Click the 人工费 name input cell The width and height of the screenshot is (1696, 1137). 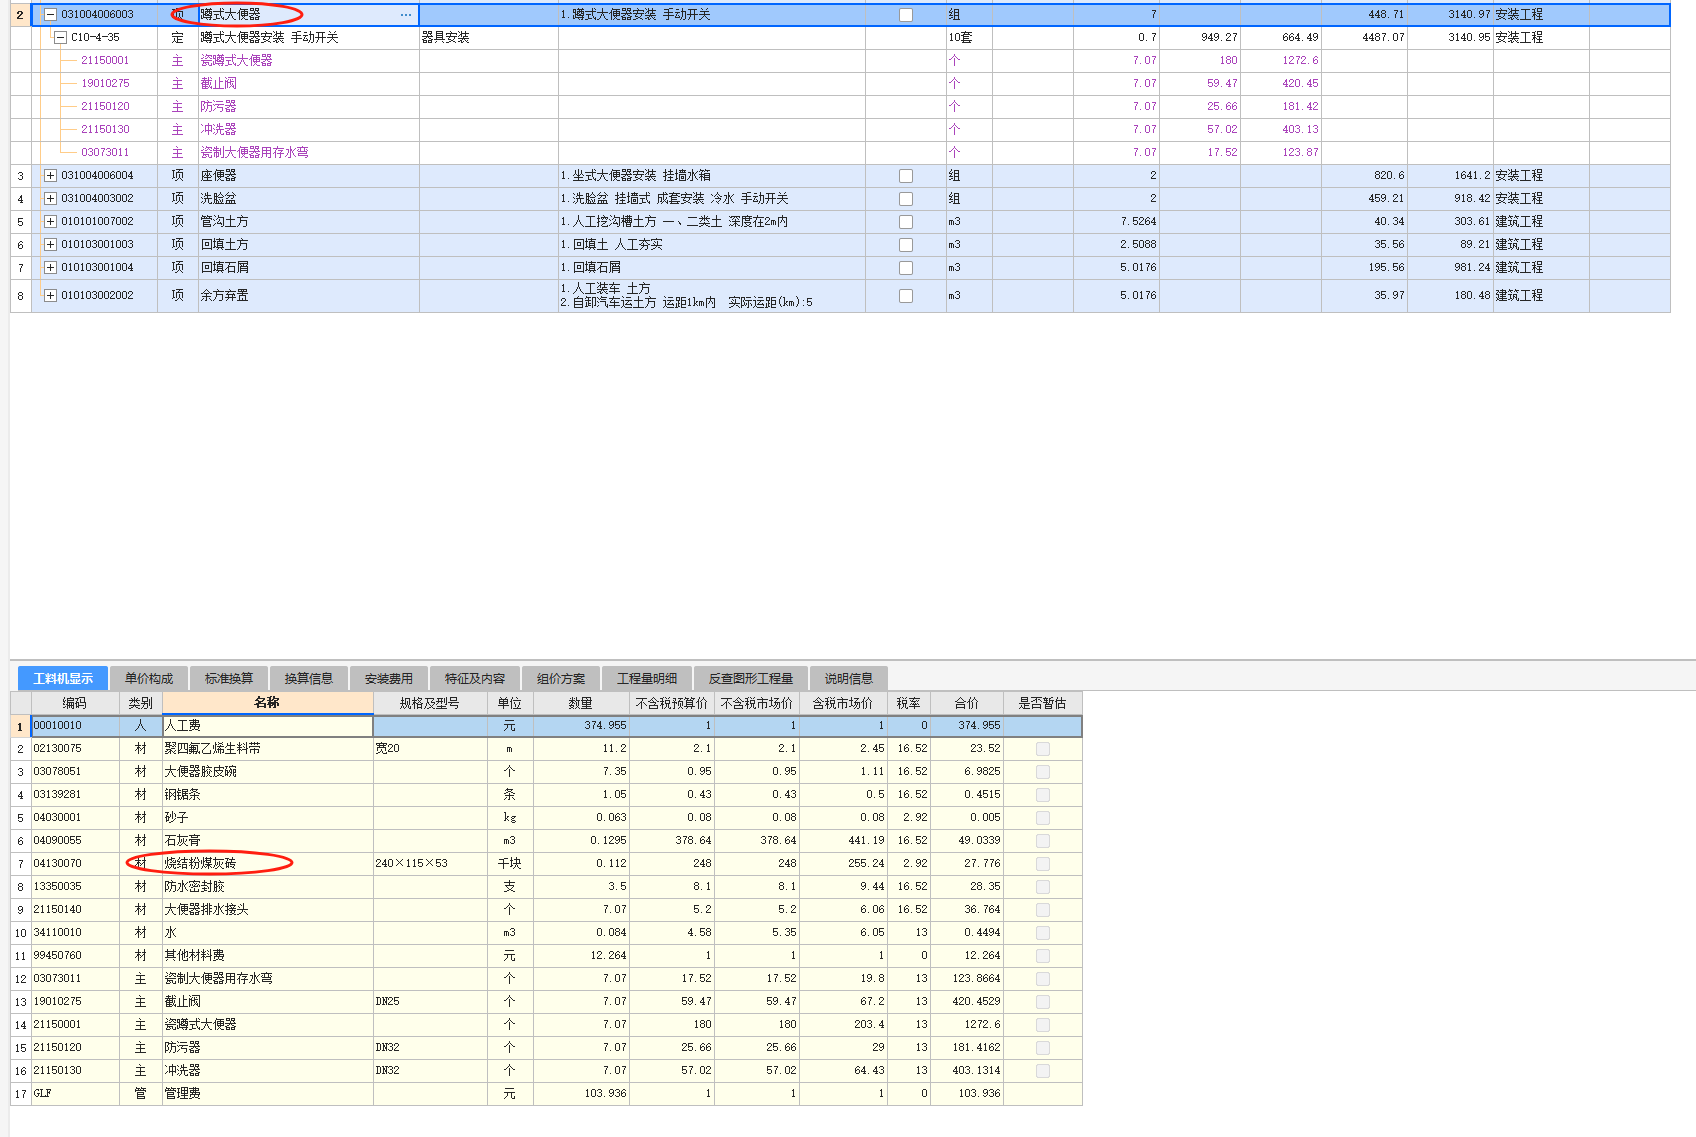[267, 726]
